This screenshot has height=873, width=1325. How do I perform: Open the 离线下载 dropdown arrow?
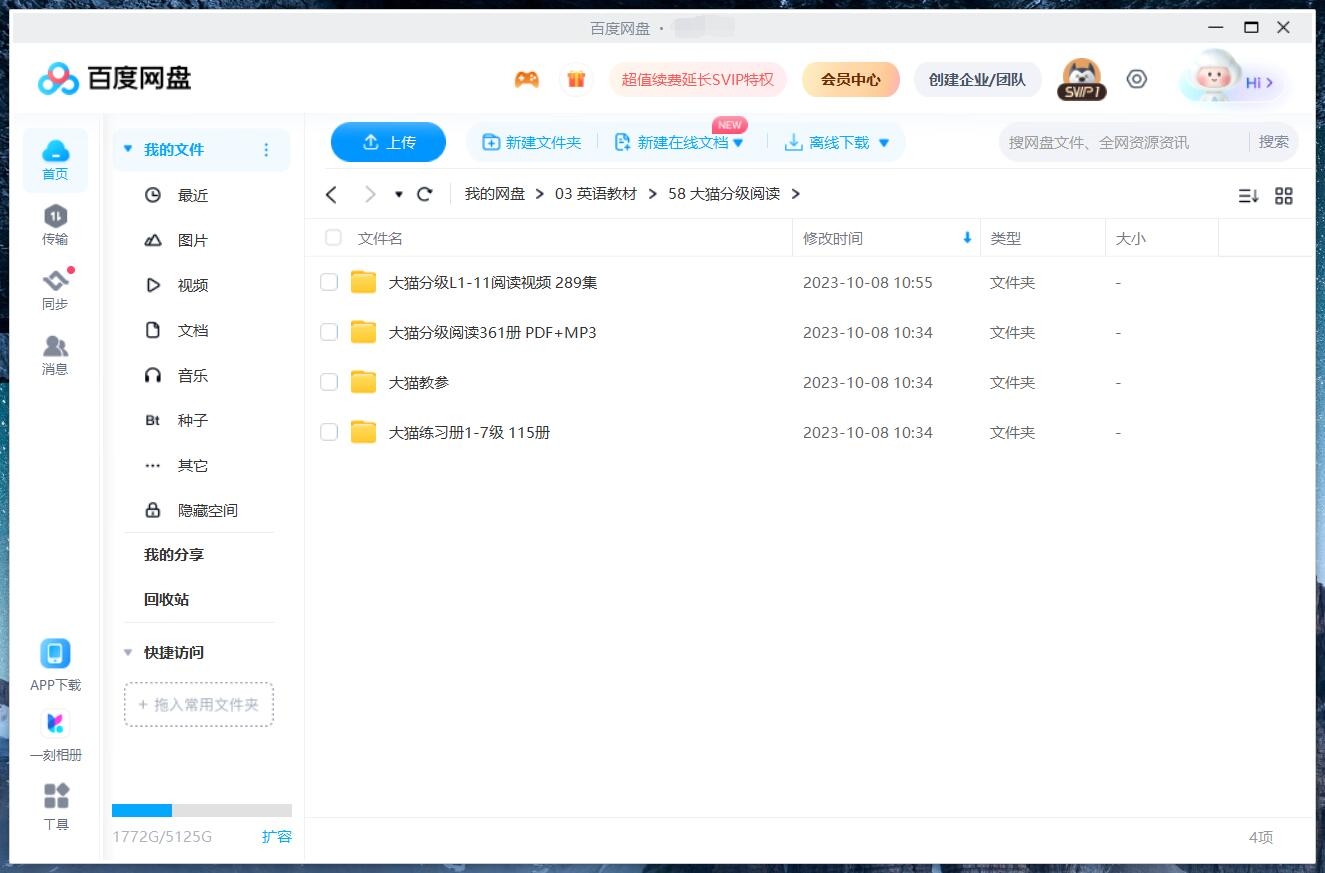pyautogui.click(x=883, y=142)
